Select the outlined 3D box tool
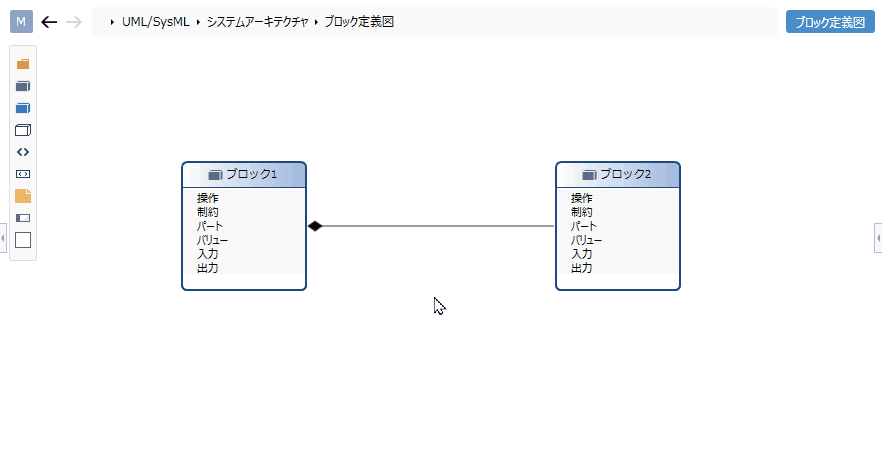The width and height of the screenshot is (882, 475). [23, 130]
